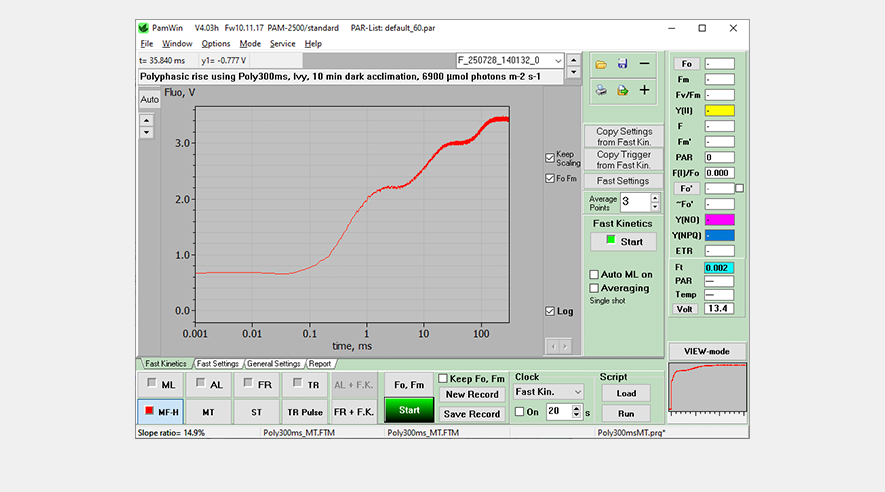This screenshot has width=885, height=492.
Task: Click the MT multiple turnover button
Action: tap(209, 412)
